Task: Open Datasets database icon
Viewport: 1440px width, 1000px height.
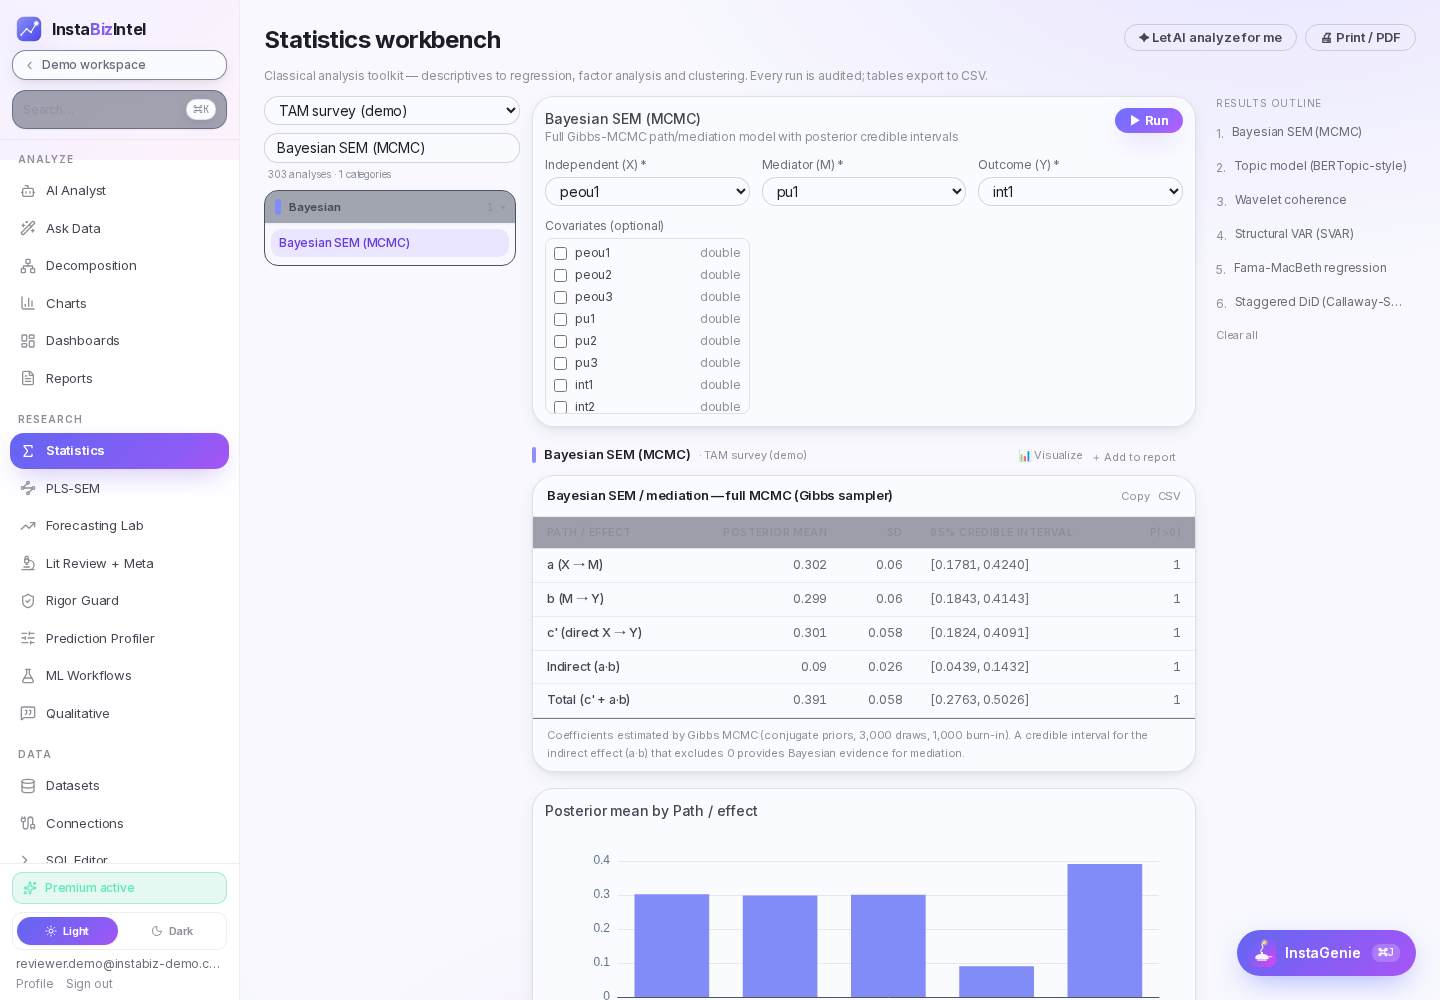Action: (28, 786)
